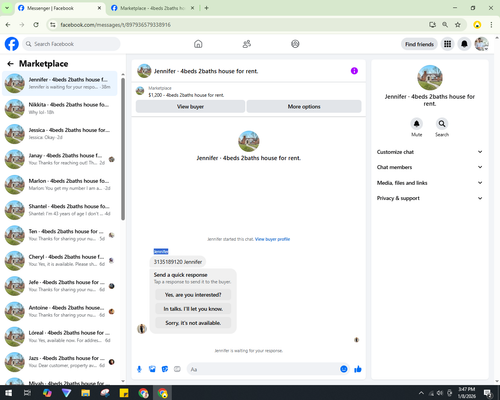Open Shantel conversation in chat list
The width and height of the screenshot is (500, 400).
60,210
